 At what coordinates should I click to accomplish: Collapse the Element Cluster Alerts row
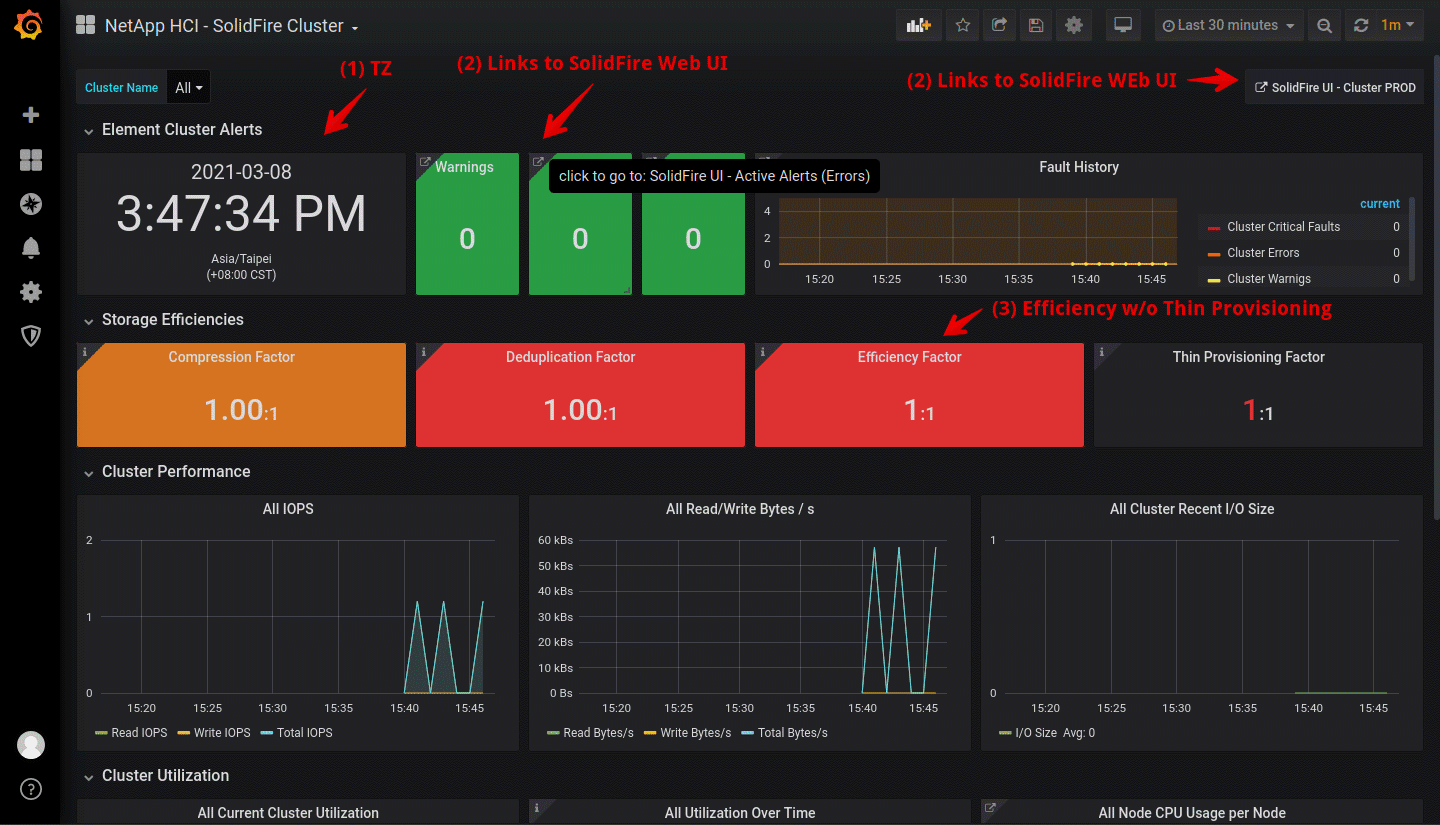point(182,130)
